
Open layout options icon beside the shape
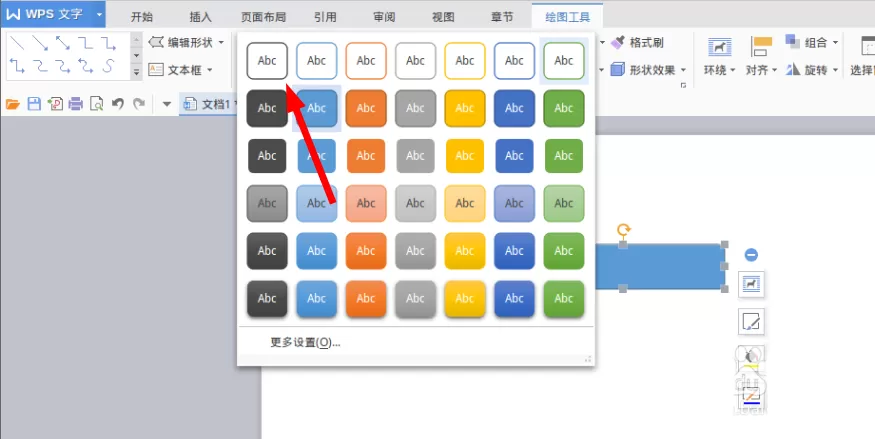[x=751, y=284]
